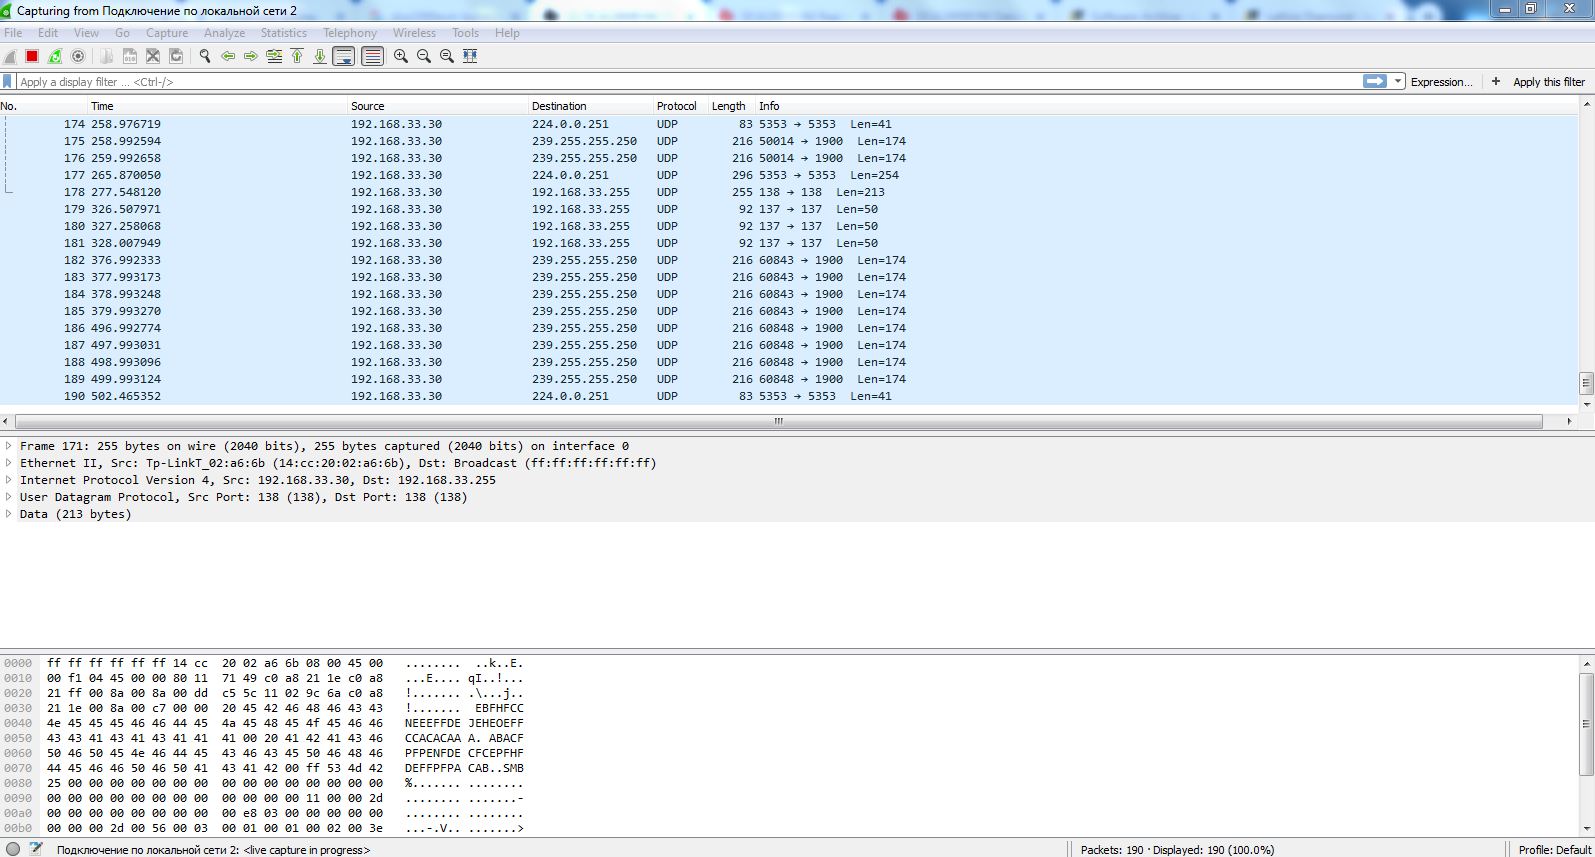Expand Internet Protocol Version 4 section

click(x=9, y=480)
